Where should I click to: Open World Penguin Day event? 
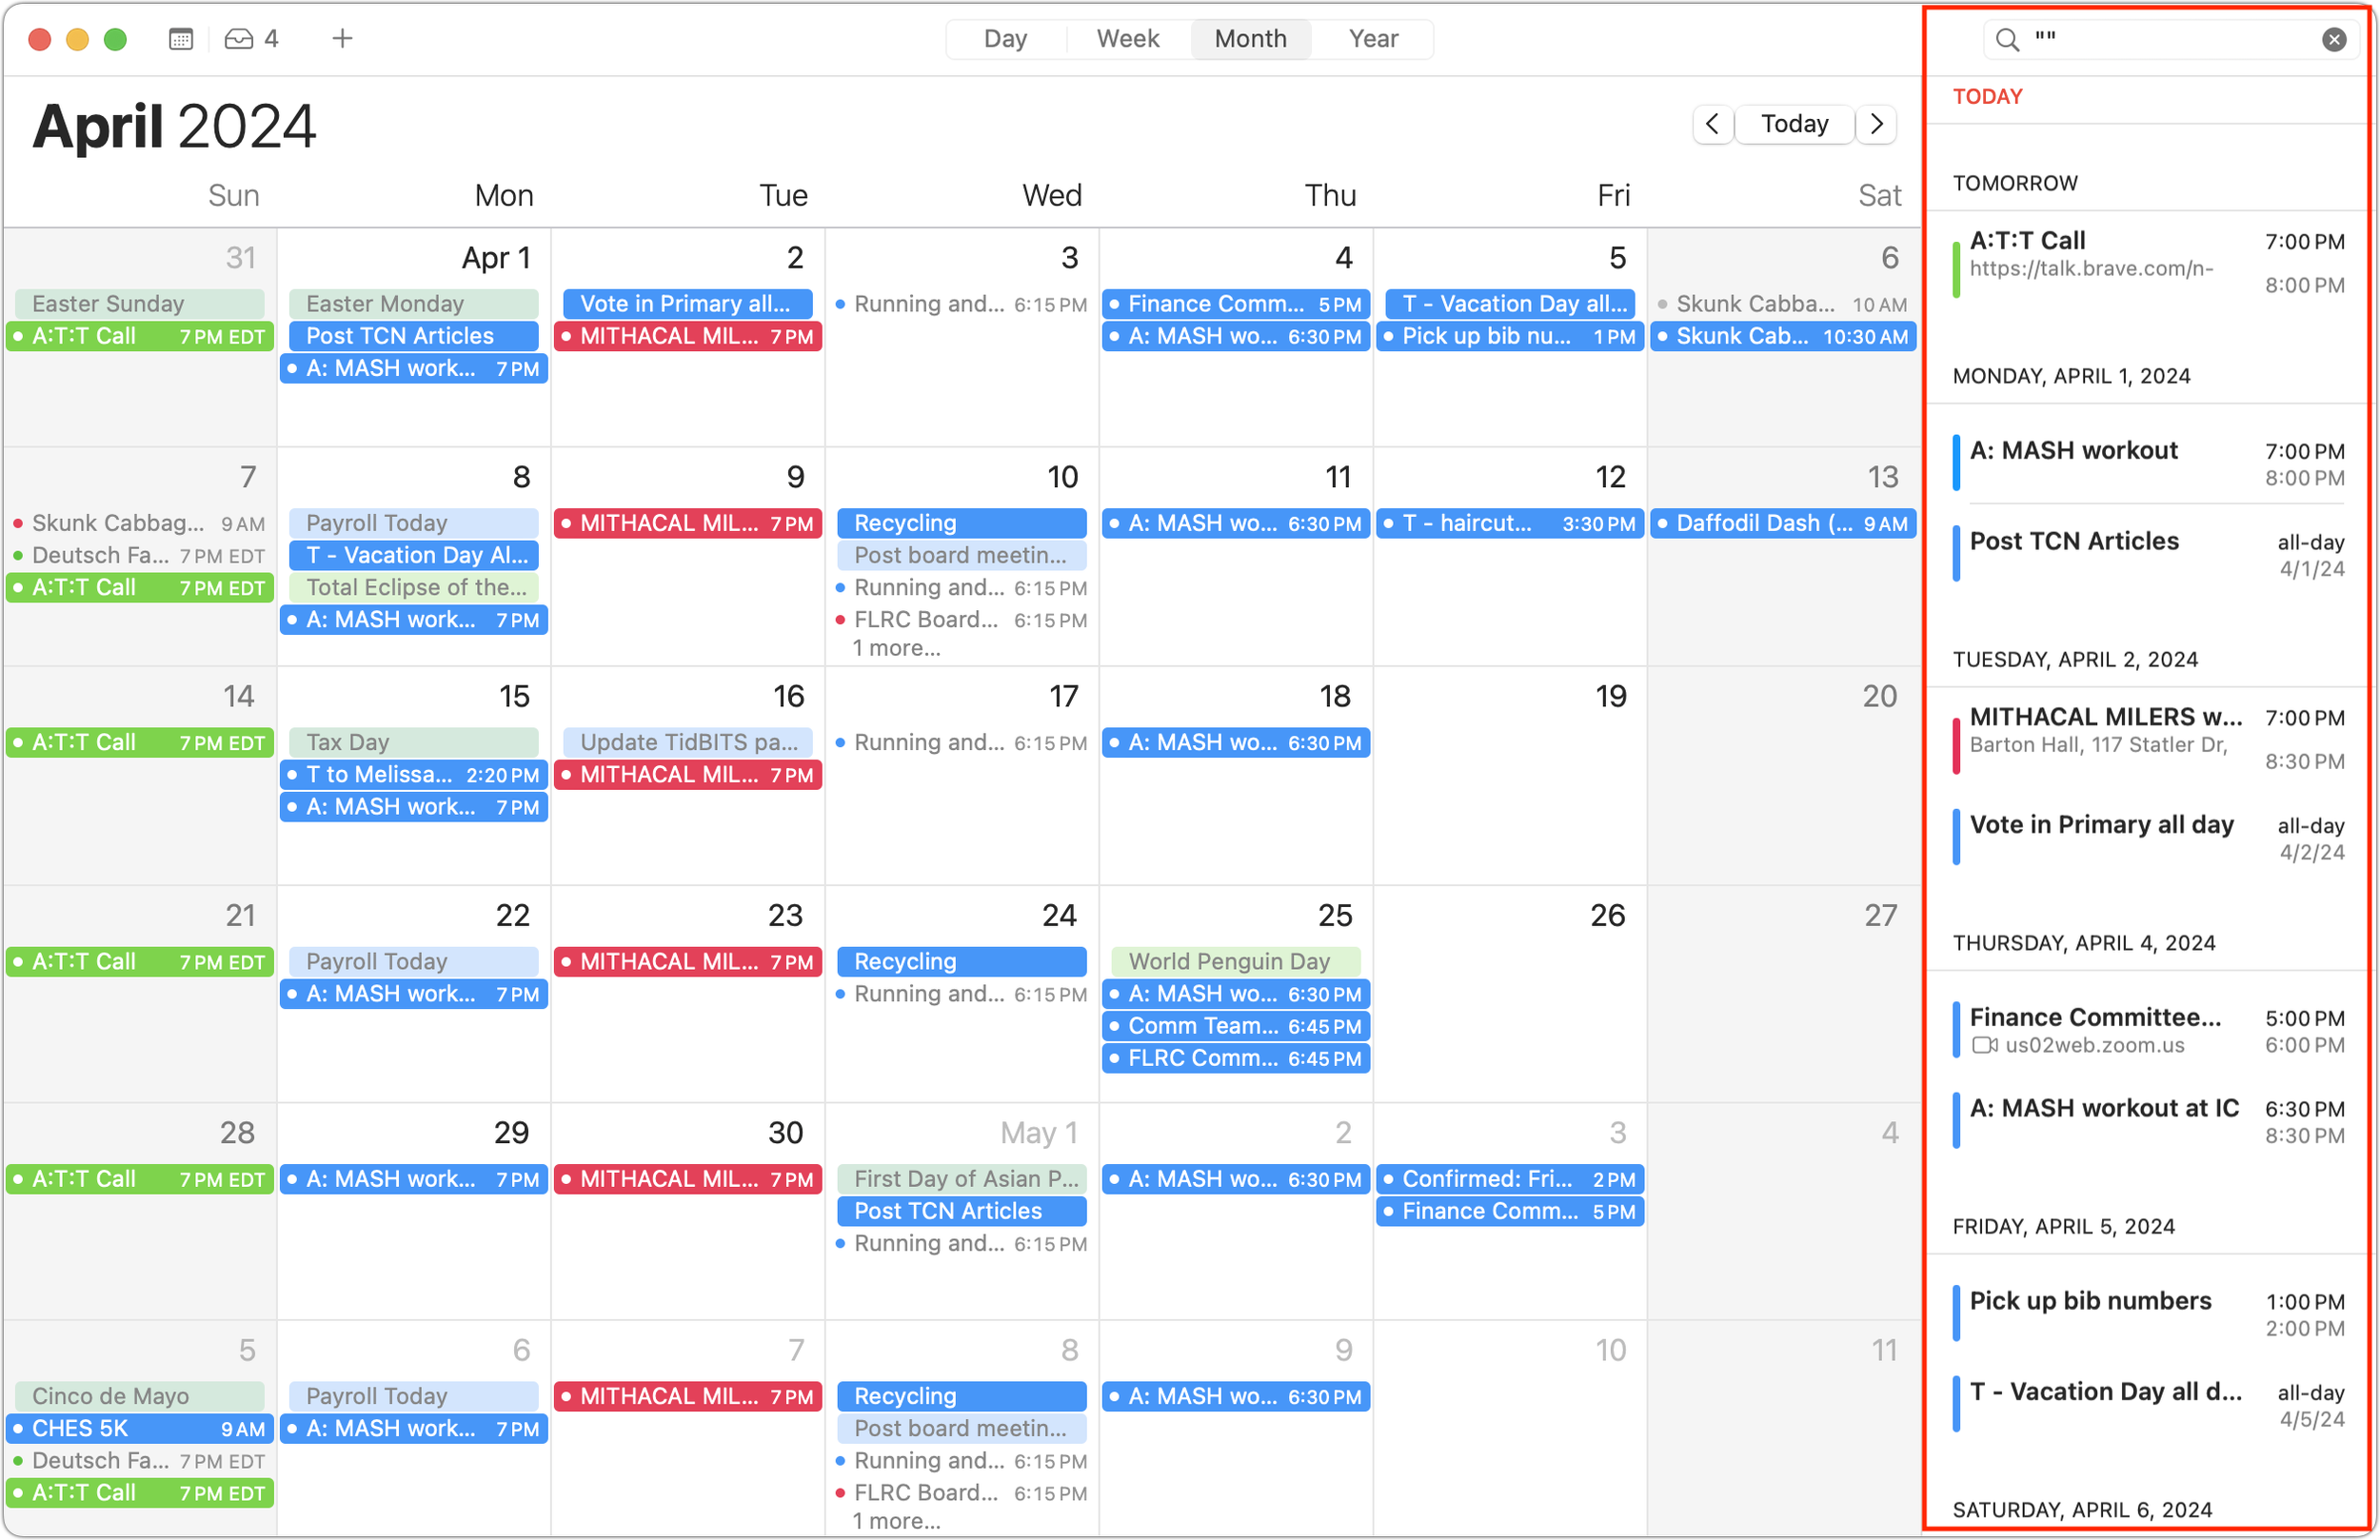1234,962
